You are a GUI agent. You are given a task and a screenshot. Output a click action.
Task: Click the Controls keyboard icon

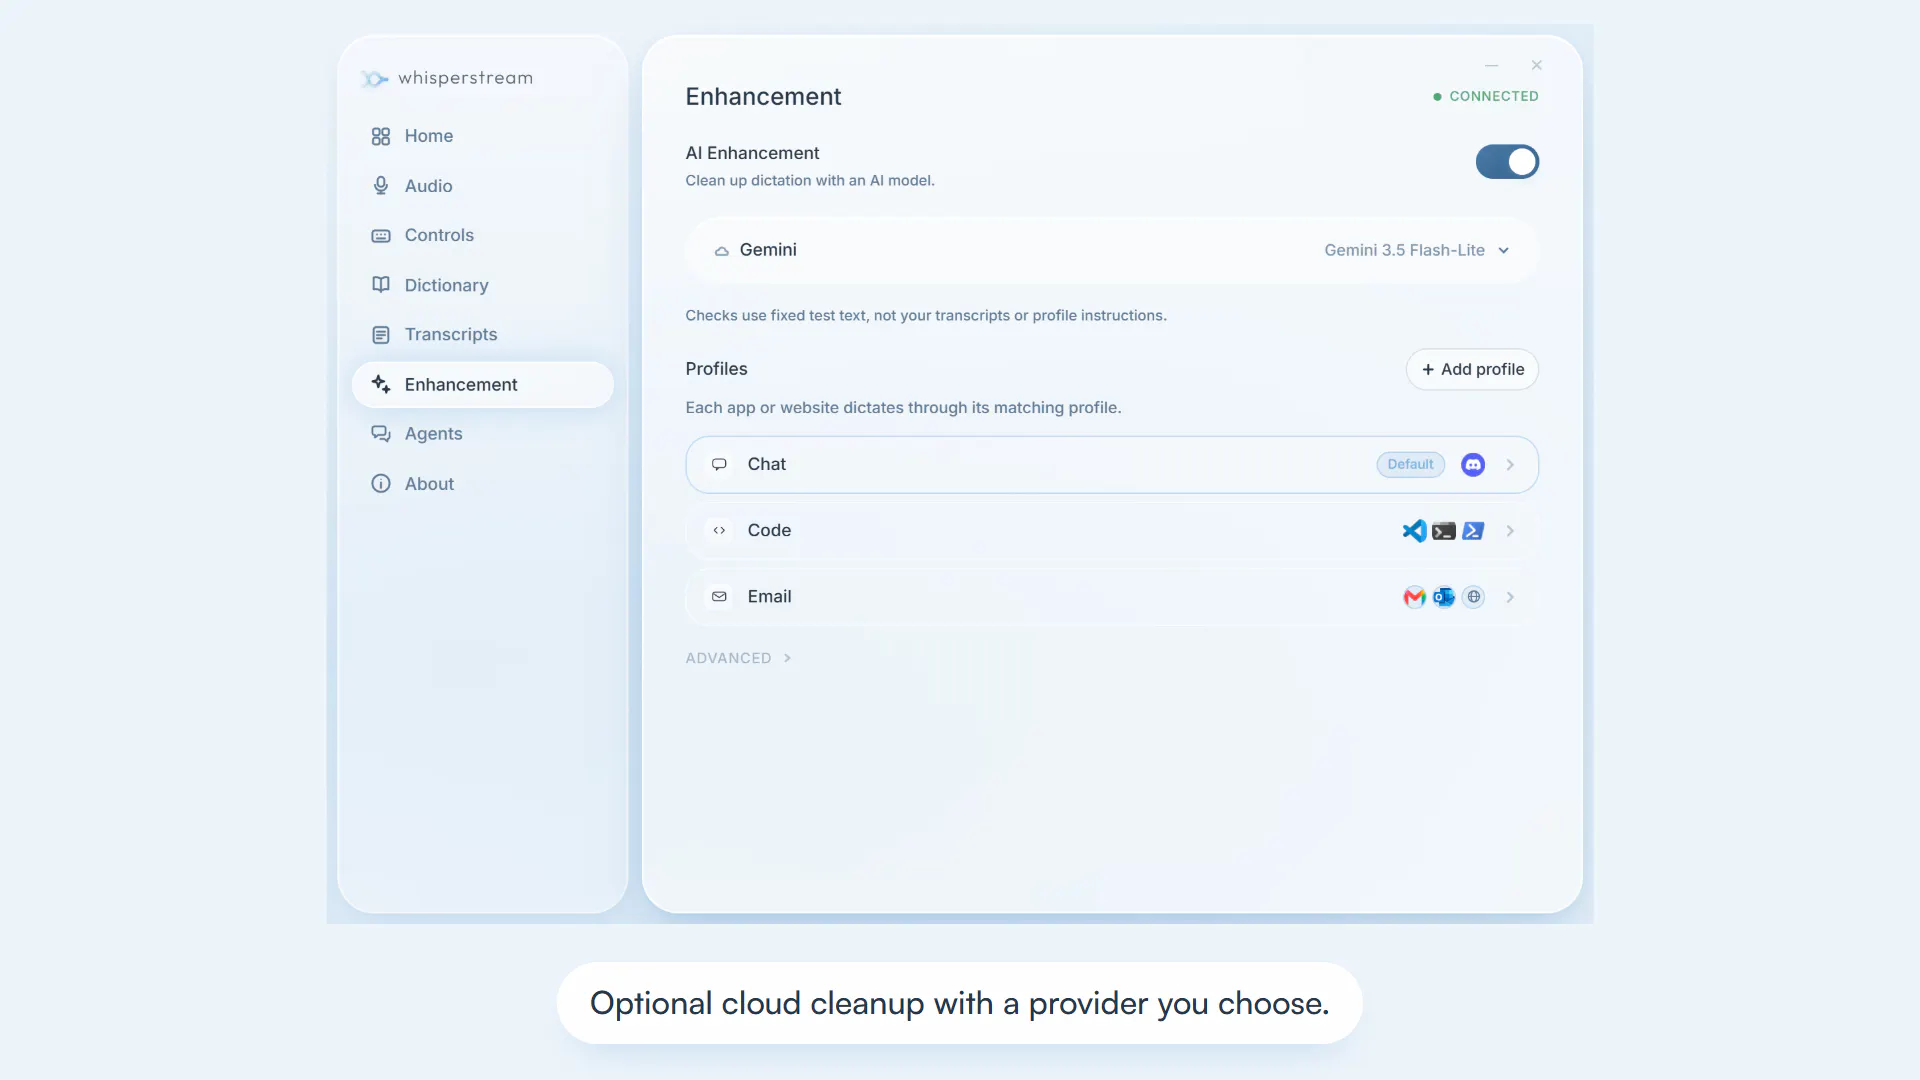pos(381,236)
